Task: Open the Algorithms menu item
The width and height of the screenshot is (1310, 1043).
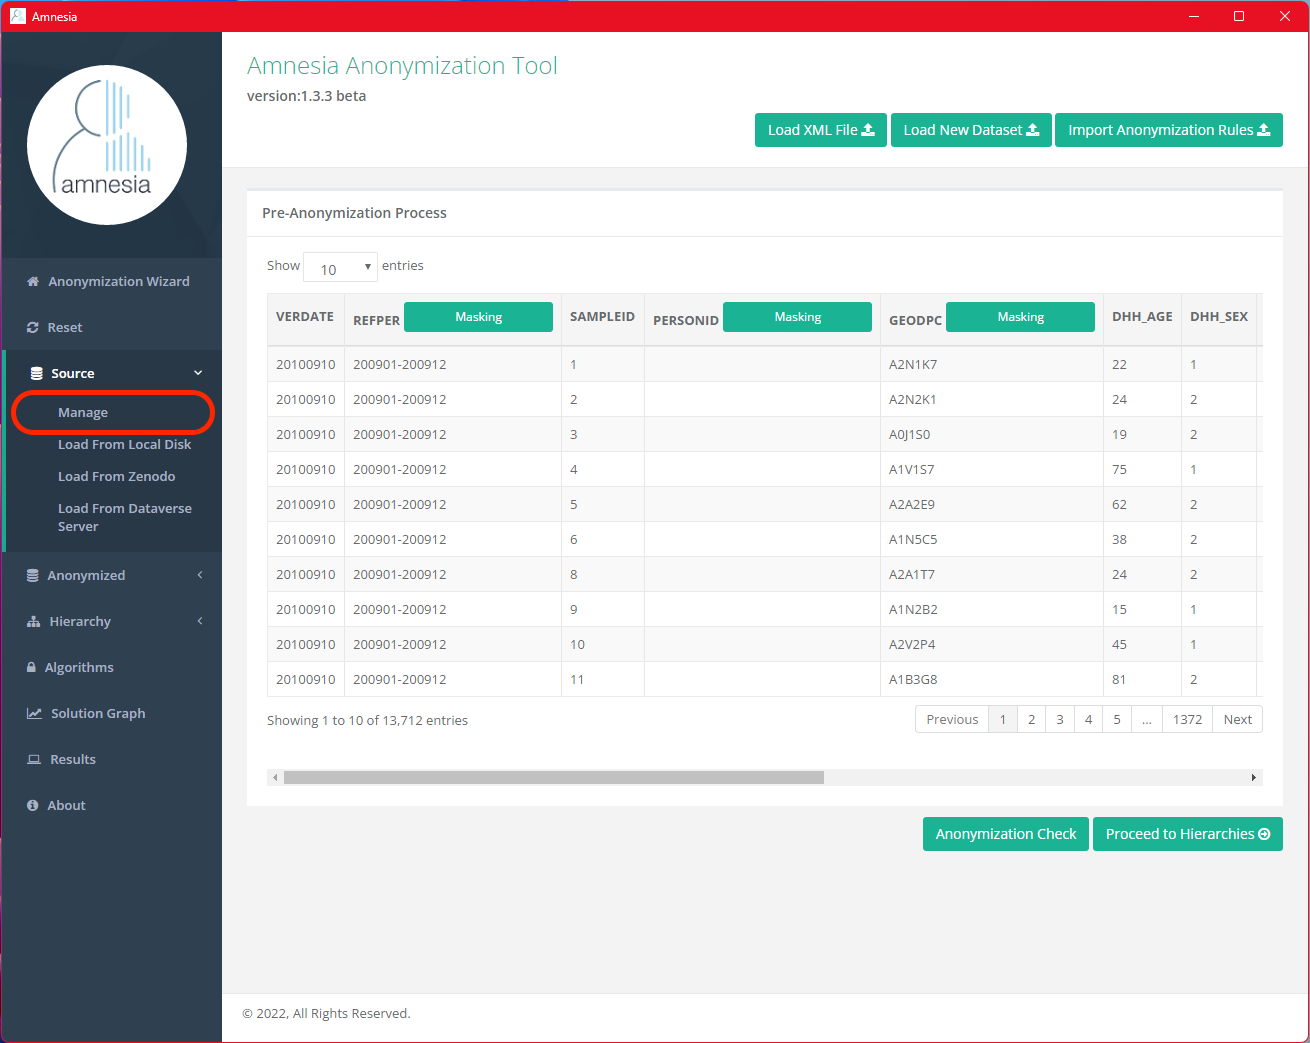Action: [112, 667]
